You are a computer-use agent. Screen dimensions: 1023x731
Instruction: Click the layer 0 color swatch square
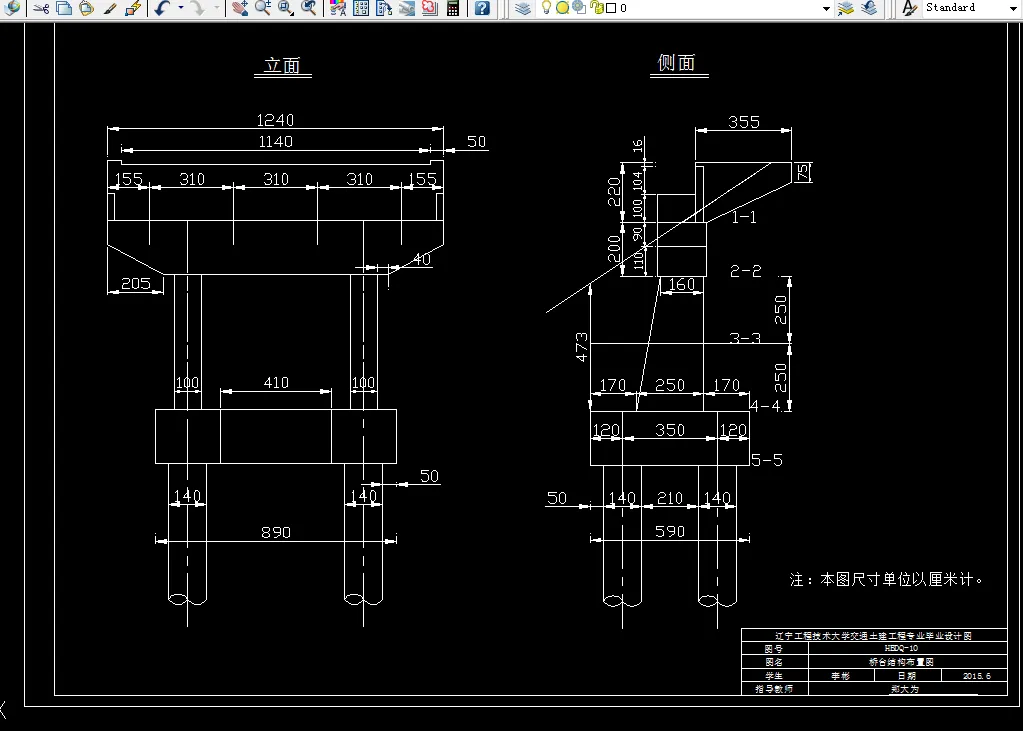[x=611, y=8]
